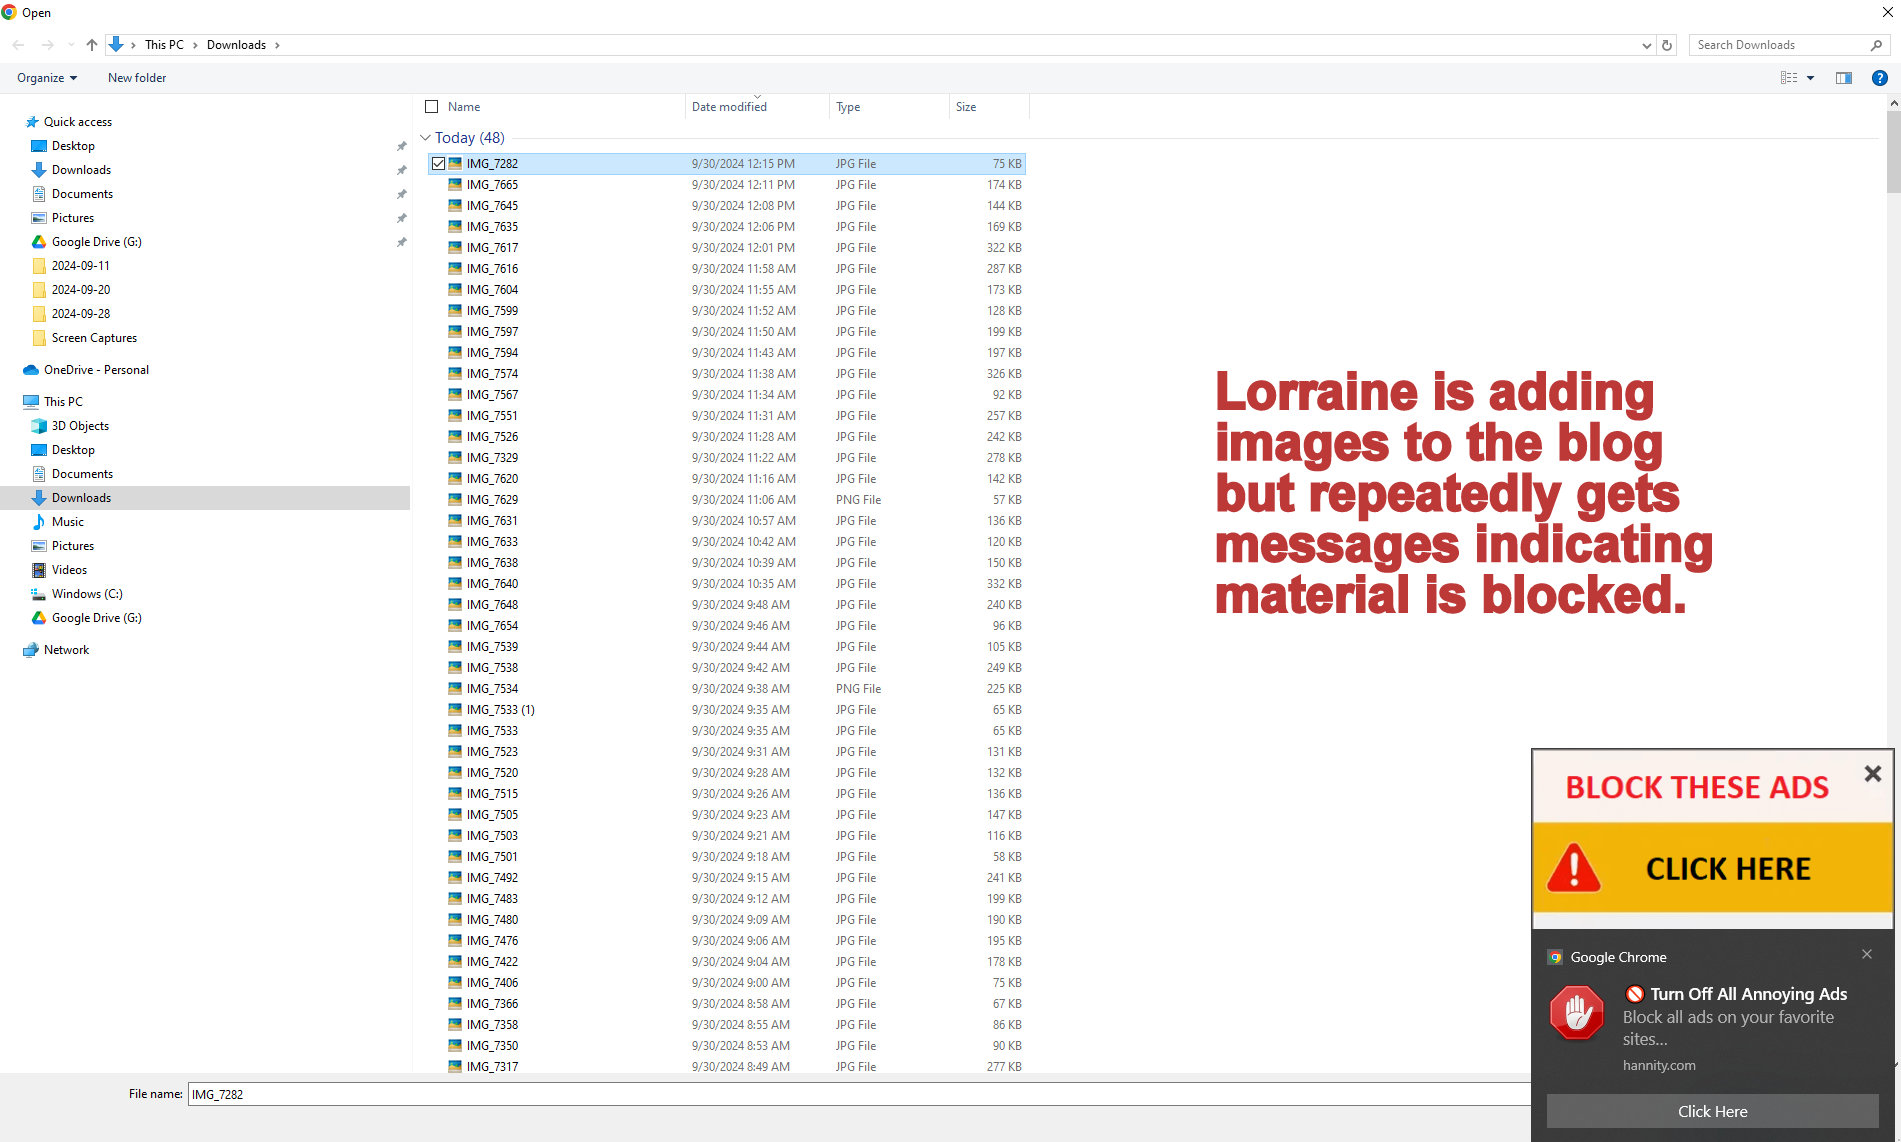This screenshot has width=1901, height=1142.
Task: Click the yellow CLICK HERE ad banner
Action: (x=1712, y=868)
